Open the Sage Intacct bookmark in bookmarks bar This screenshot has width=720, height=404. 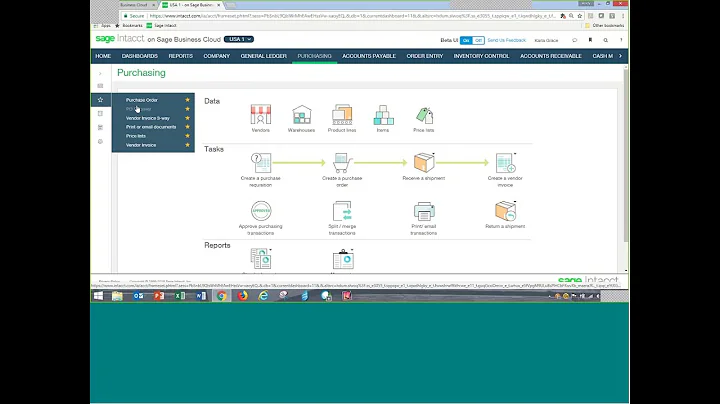(x=162, y=26)
